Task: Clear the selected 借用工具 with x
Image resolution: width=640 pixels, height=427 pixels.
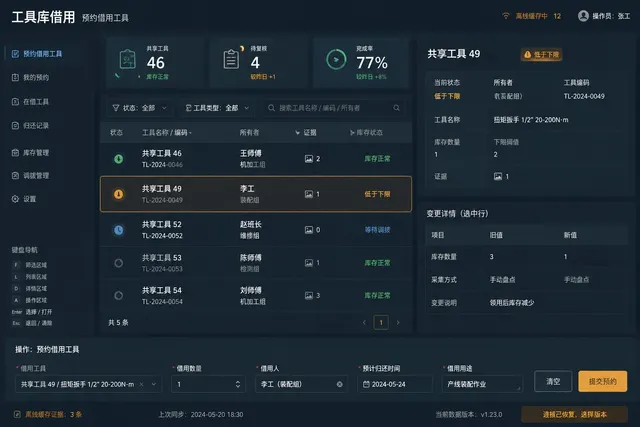Action: [x=141, y=384]
